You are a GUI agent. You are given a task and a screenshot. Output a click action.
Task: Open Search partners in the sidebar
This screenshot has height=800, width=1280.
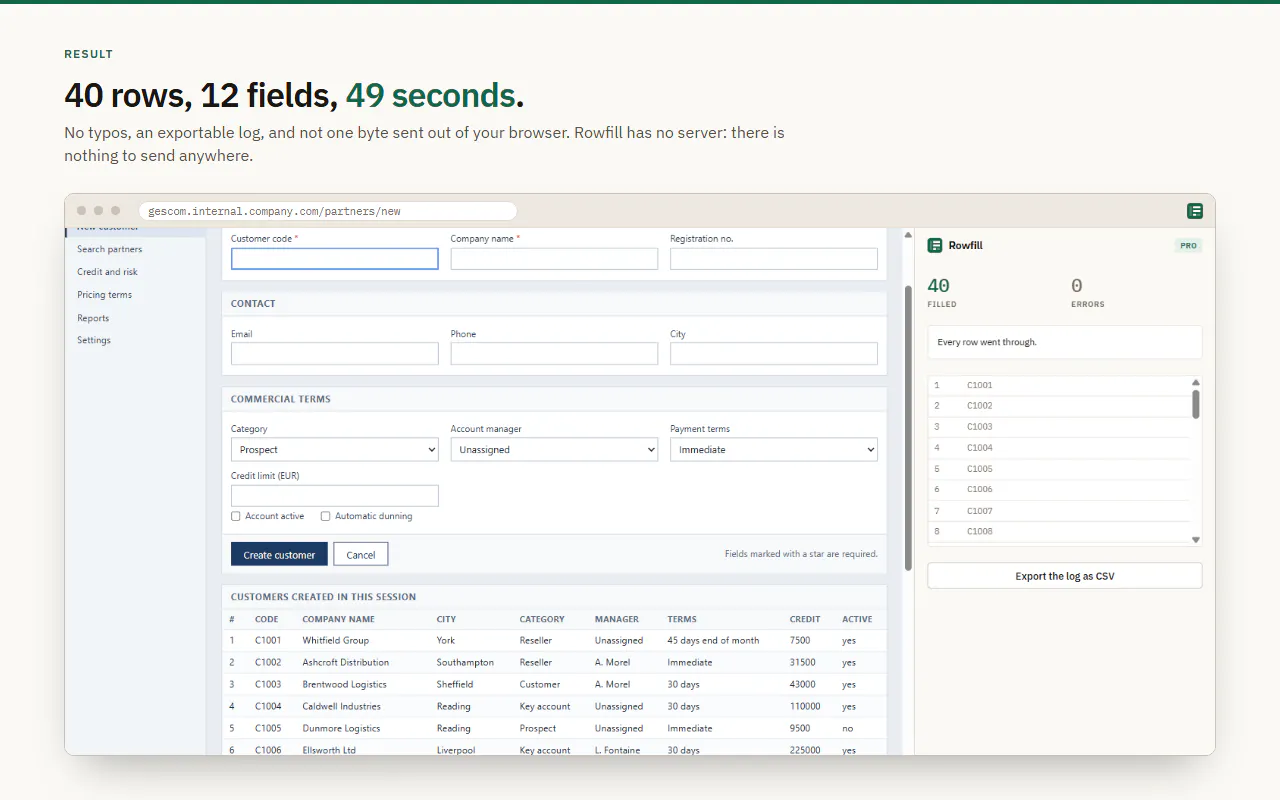tap(110, 249)
